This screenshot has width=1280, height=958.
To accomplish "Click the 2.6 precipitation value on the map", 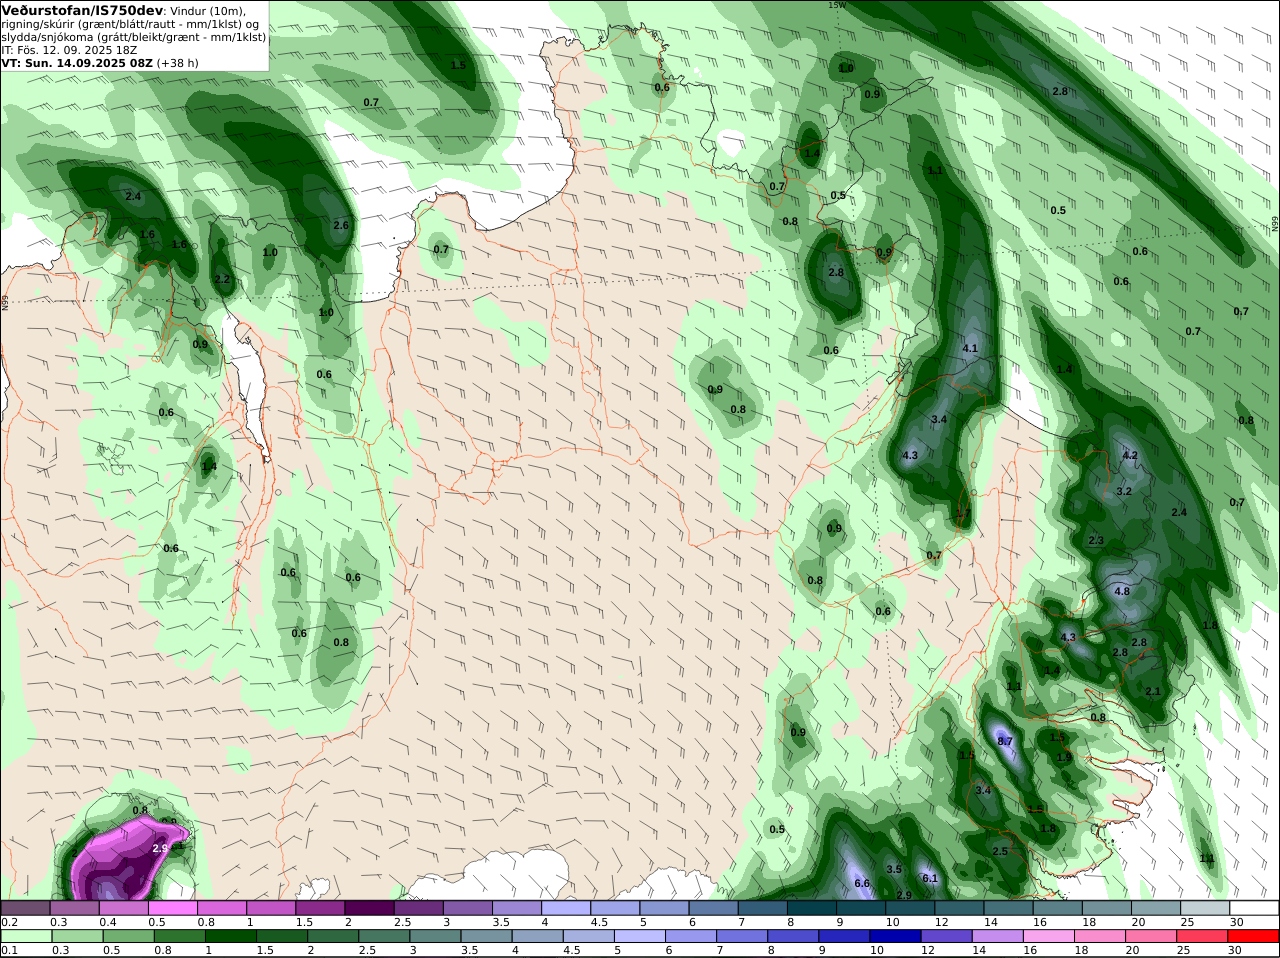I will pyautogui.click(x=340, y=225).
